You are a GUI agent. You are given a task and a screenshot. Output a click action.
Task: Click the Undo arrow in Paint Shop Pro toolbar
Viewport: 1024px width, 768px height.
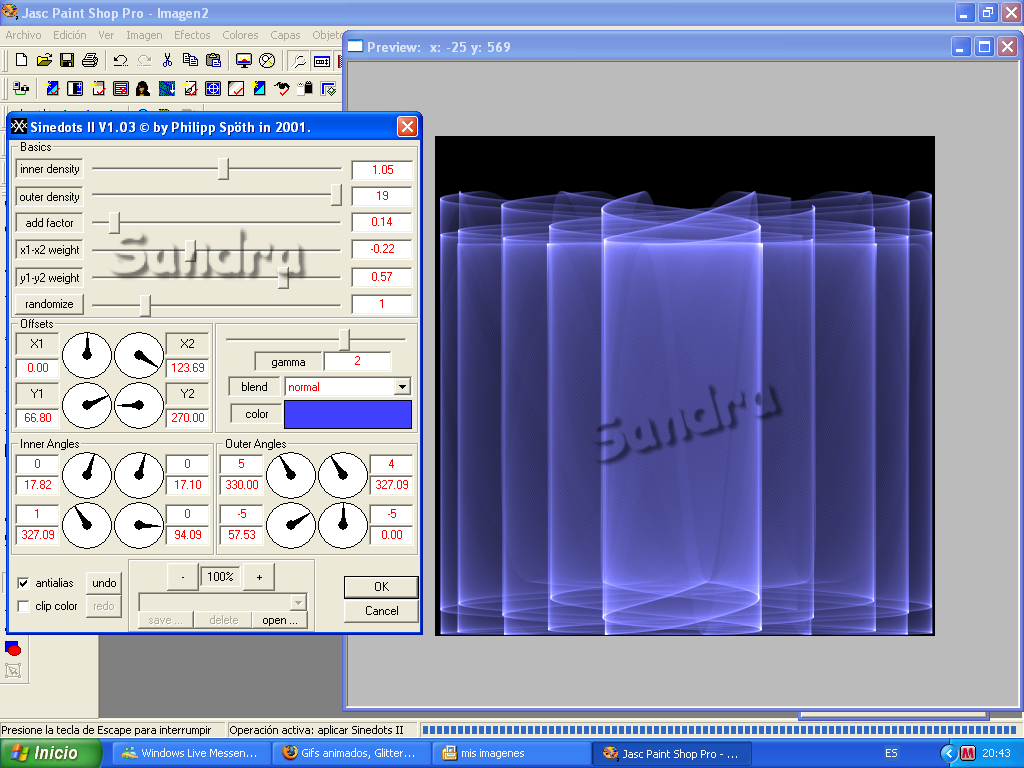(x=120, y=61)
